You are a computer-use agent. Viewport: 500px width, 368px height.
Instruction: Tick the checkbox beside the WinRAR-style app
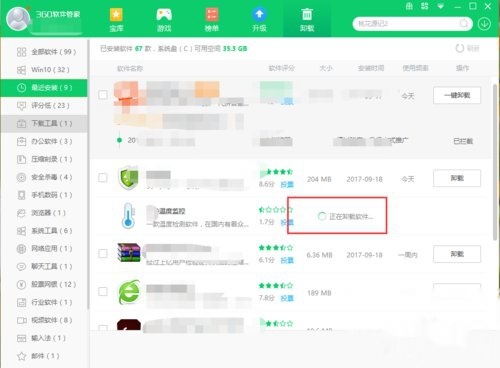(103, 254)
